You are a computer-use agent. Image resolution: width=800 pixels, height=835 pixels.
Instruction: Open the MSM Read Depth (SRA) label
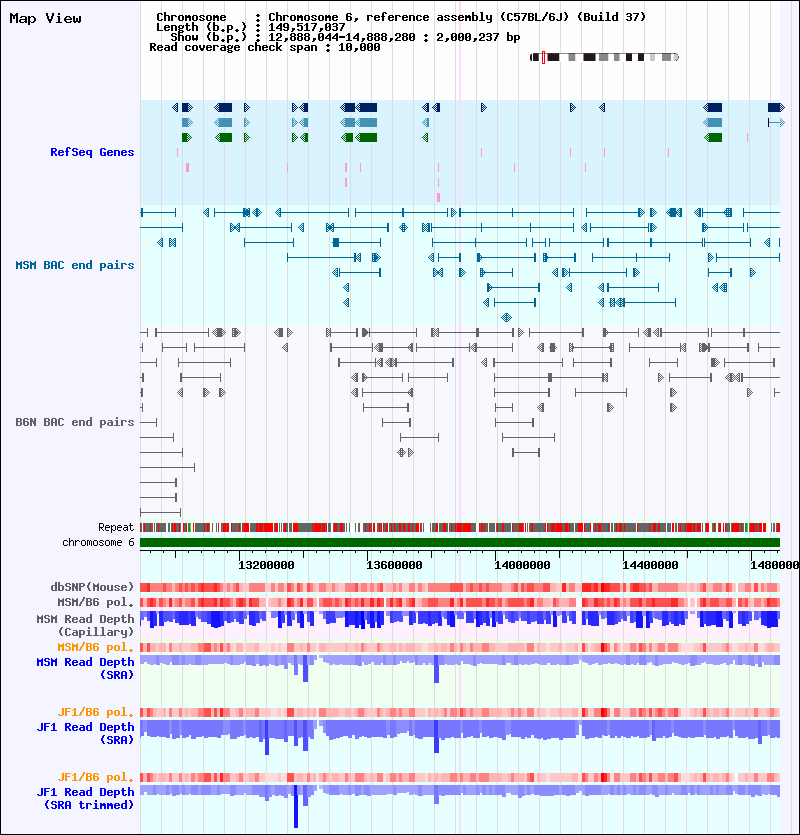[85, 668]
